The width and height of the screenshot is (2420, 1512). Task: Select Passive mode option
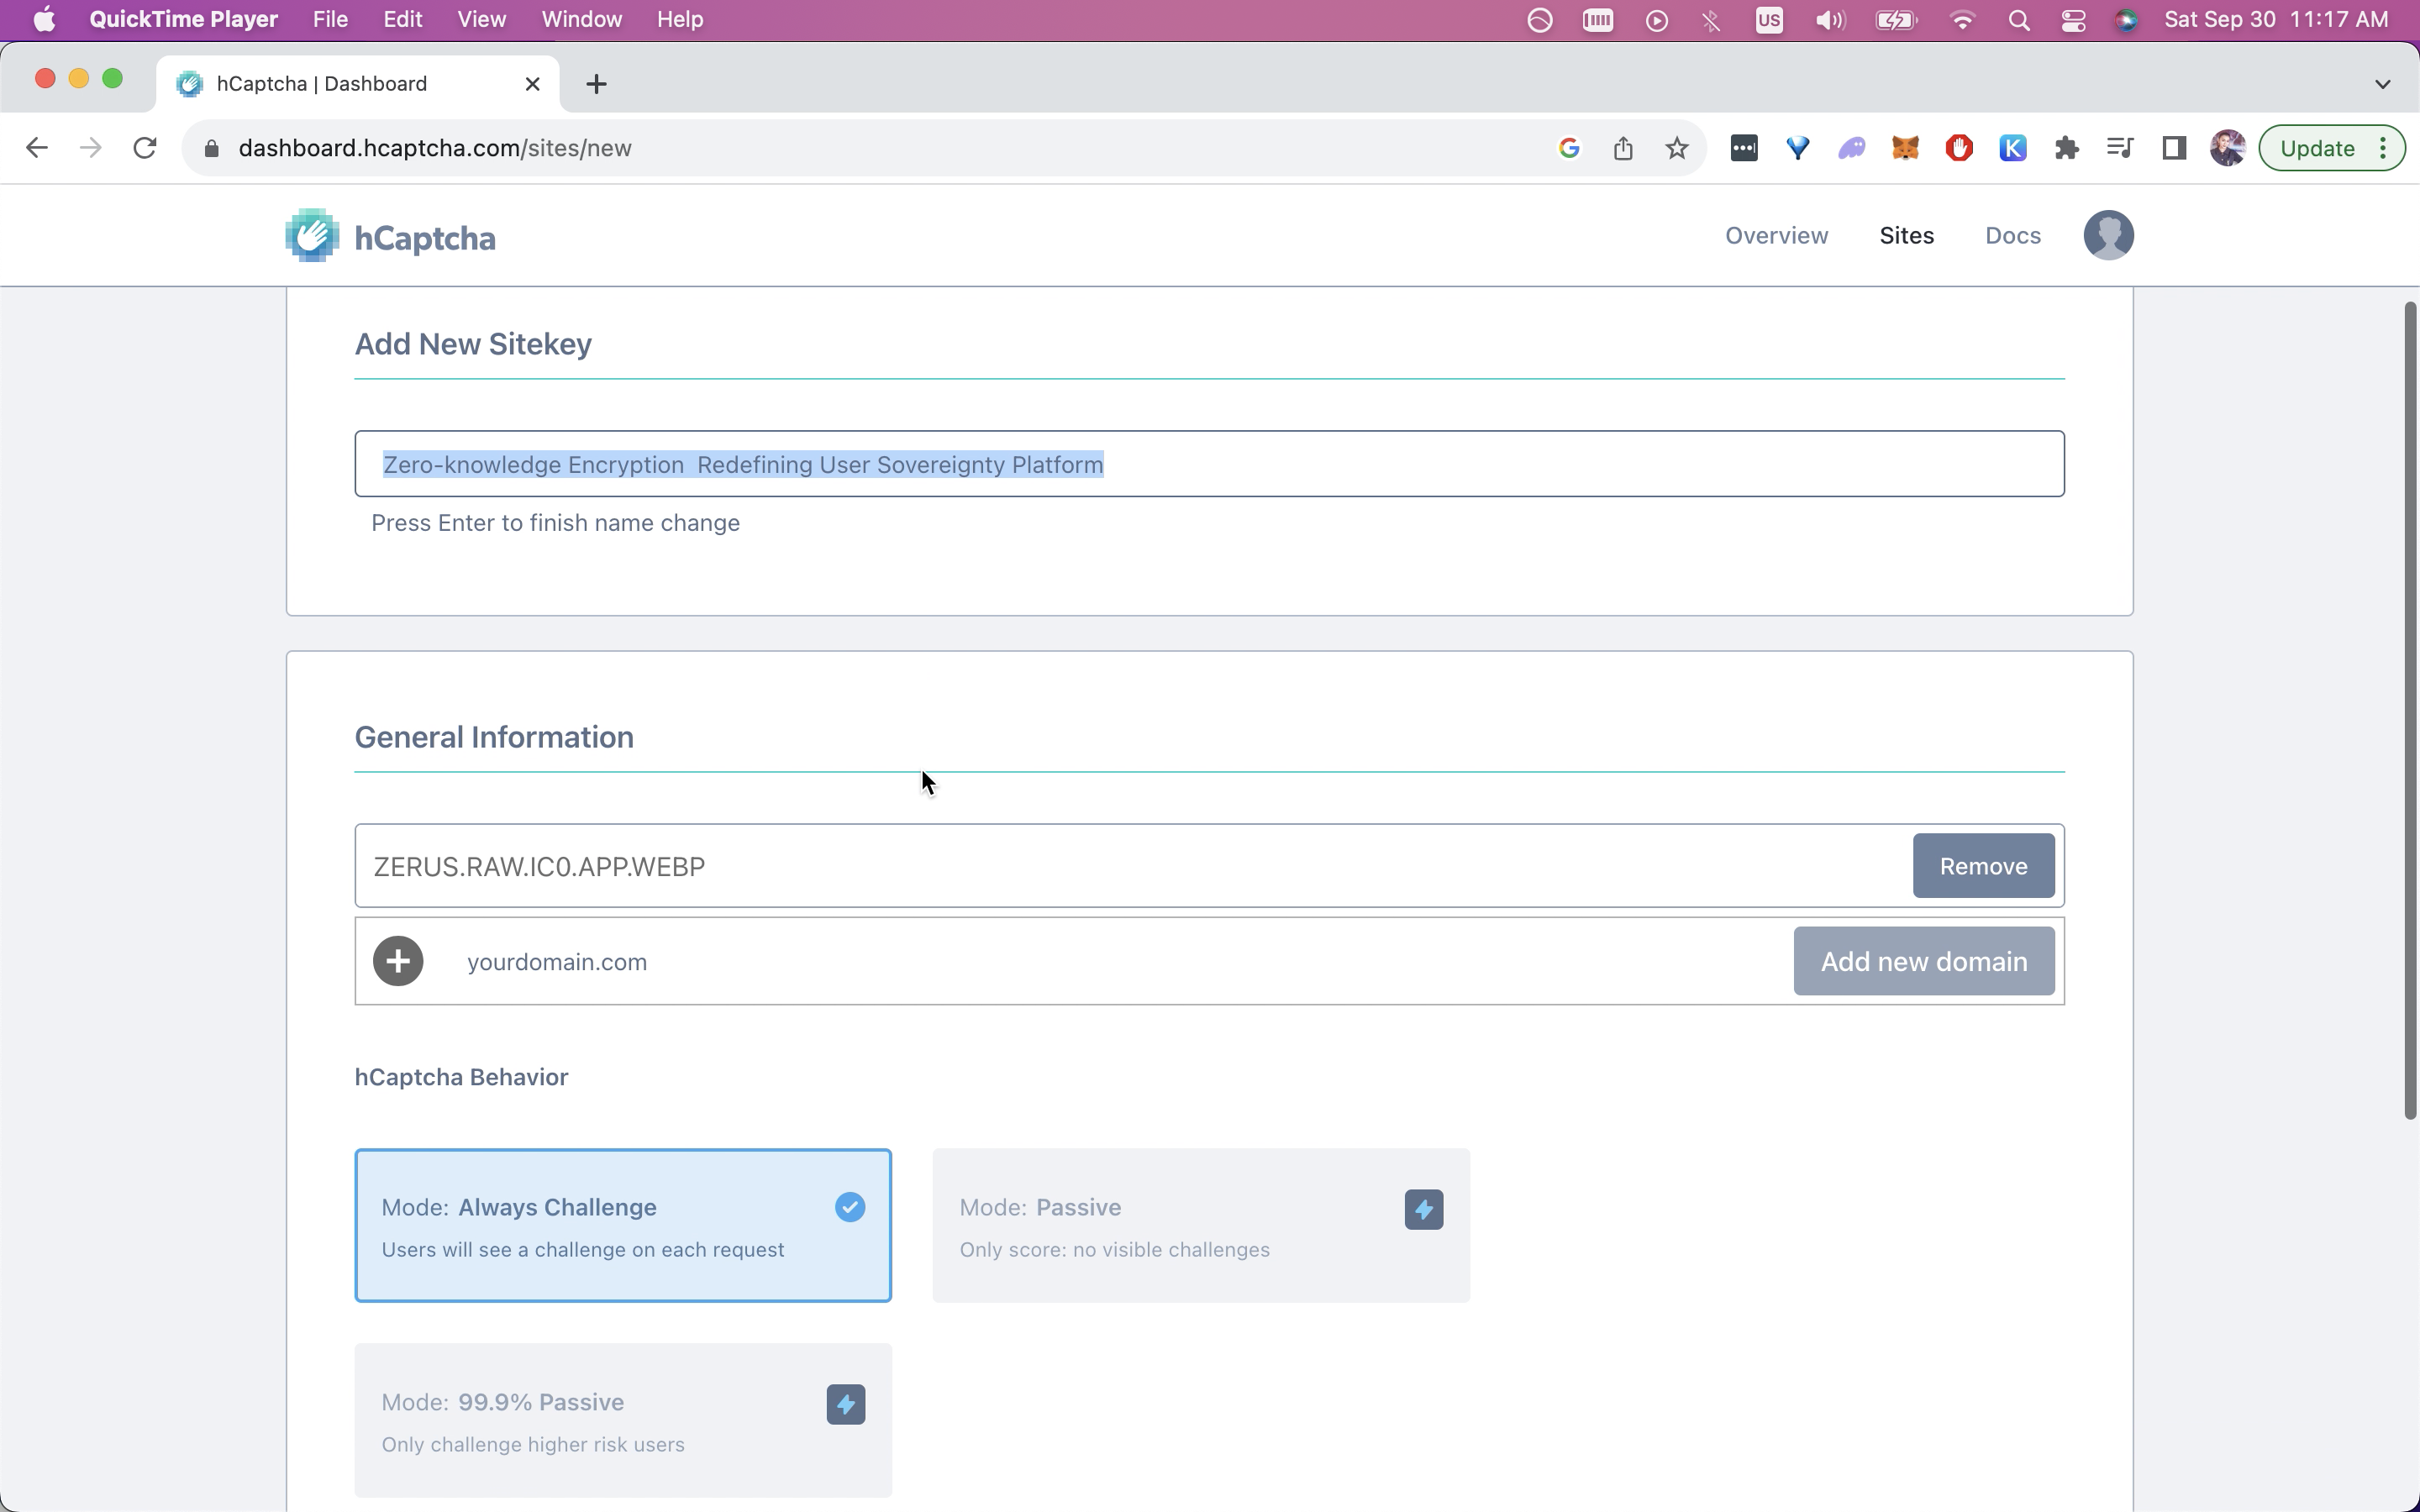[x=1200, y=1226]
